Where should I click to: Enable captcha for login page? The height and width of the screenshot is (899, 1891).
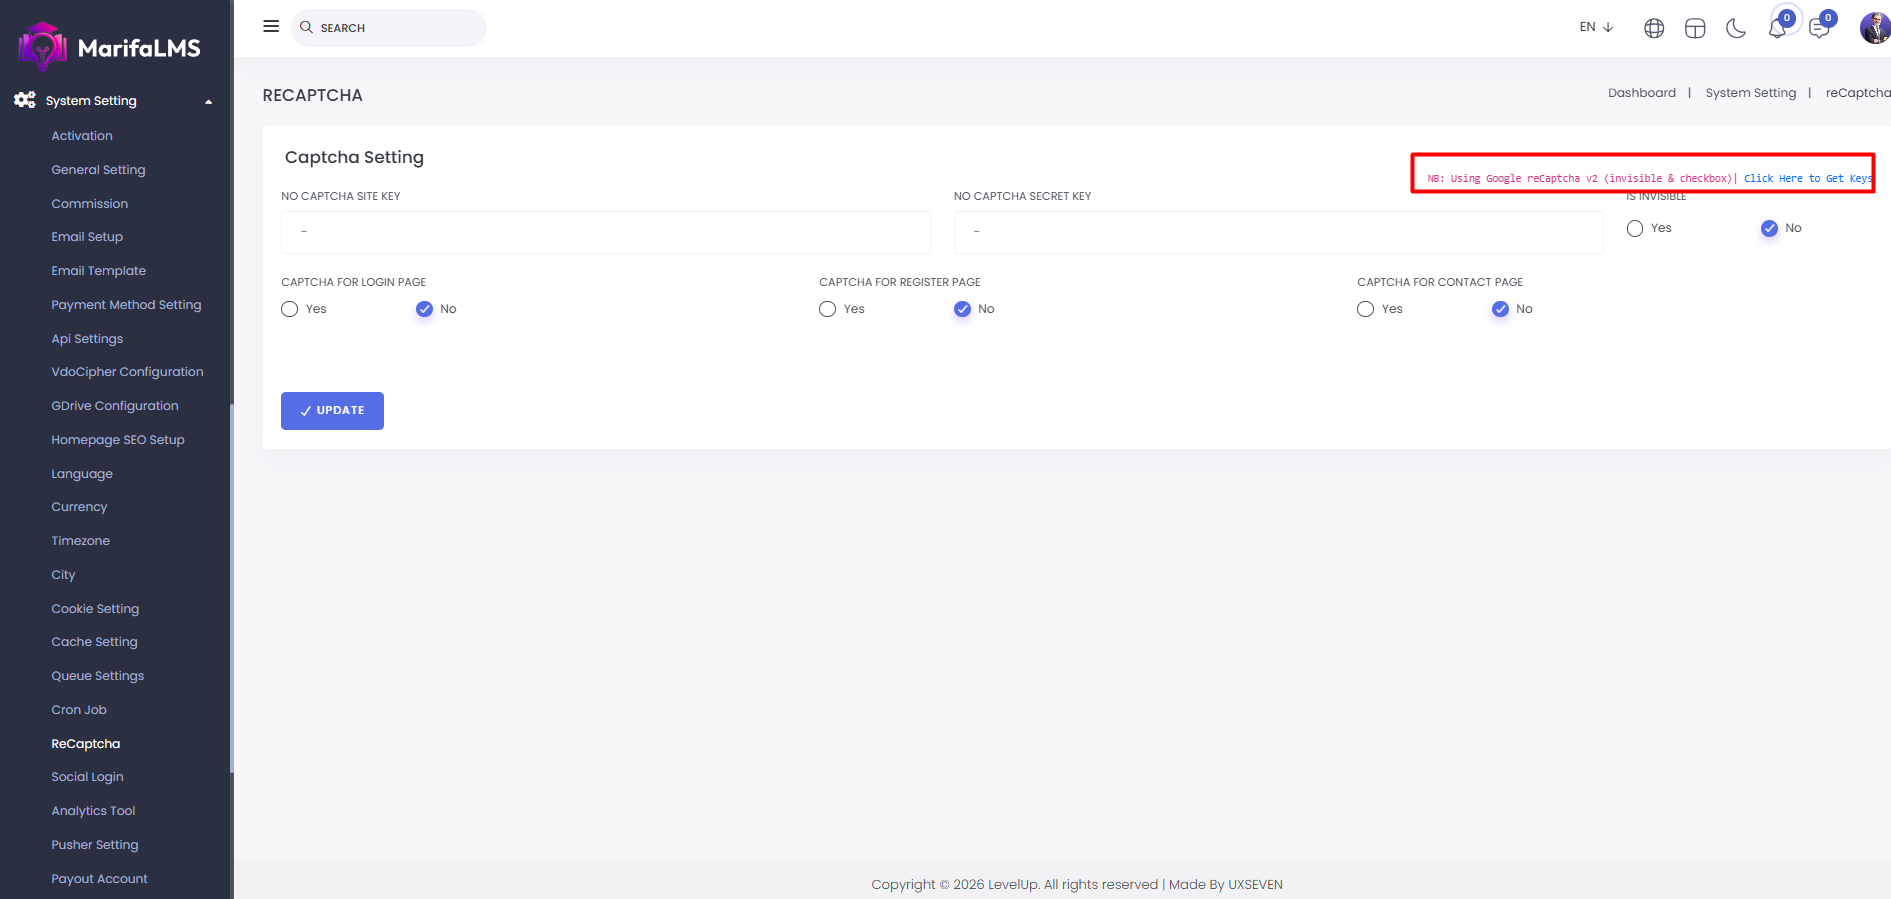[290, 309]
